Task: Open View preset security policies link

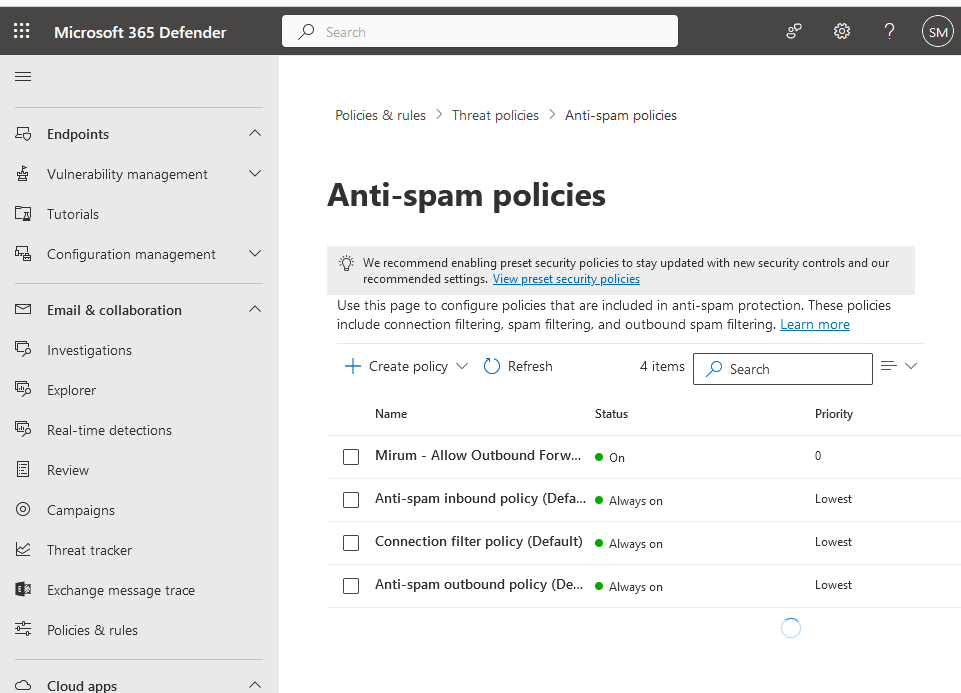Action: (x=566, y=279)
